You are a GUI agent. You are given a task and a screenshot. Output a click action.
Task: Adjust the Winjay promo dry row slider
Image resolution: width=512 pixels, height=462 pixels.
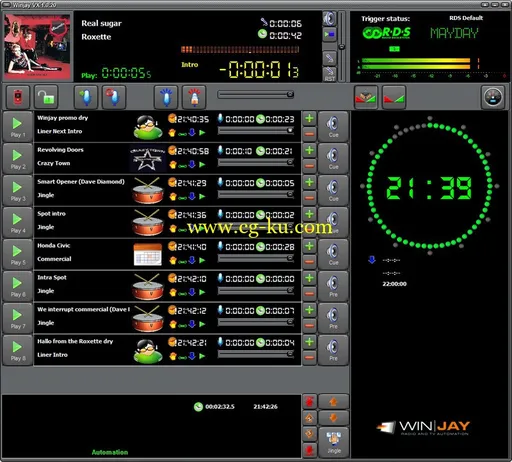click(x=256, y=131)
